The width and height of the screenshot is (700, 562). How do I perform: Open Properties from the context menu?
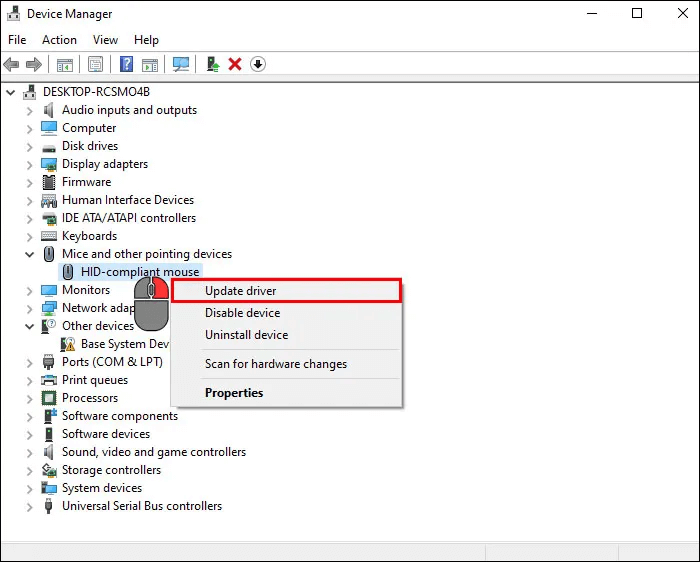(x=234, y=393)
